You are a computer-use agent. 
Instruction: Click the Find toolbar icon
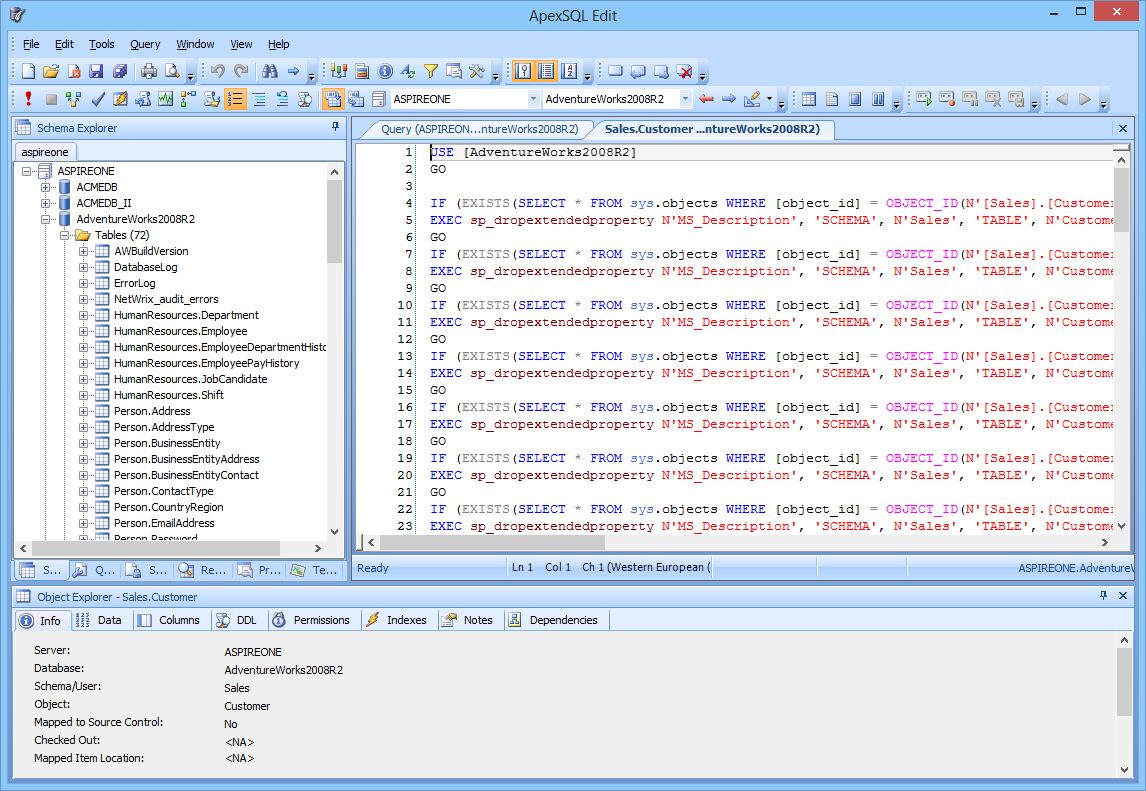[x=270, y=71]
